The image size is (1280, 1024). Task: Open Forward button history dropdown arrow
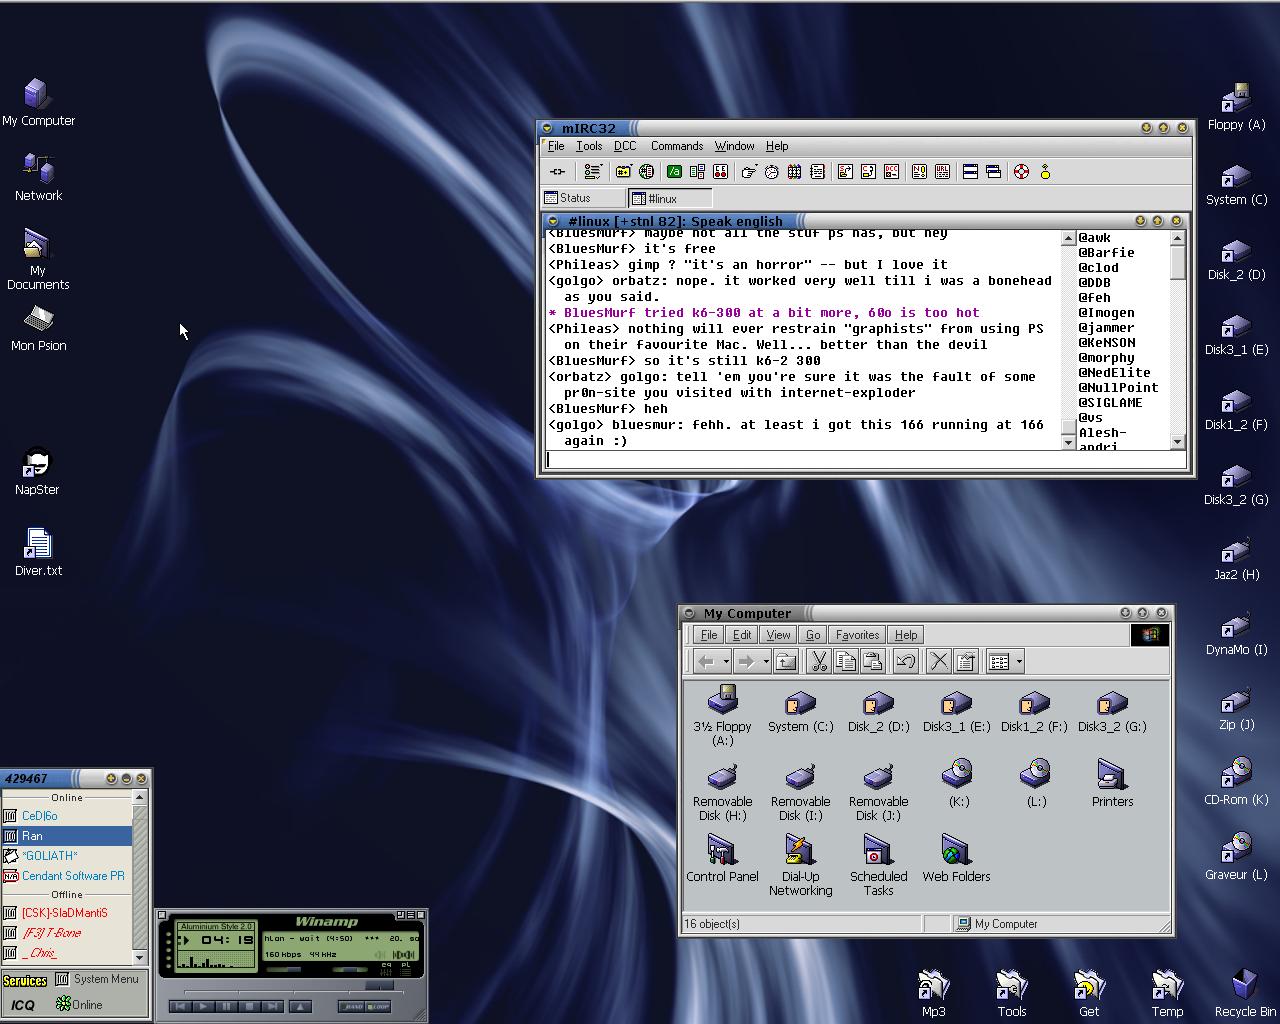766,661
